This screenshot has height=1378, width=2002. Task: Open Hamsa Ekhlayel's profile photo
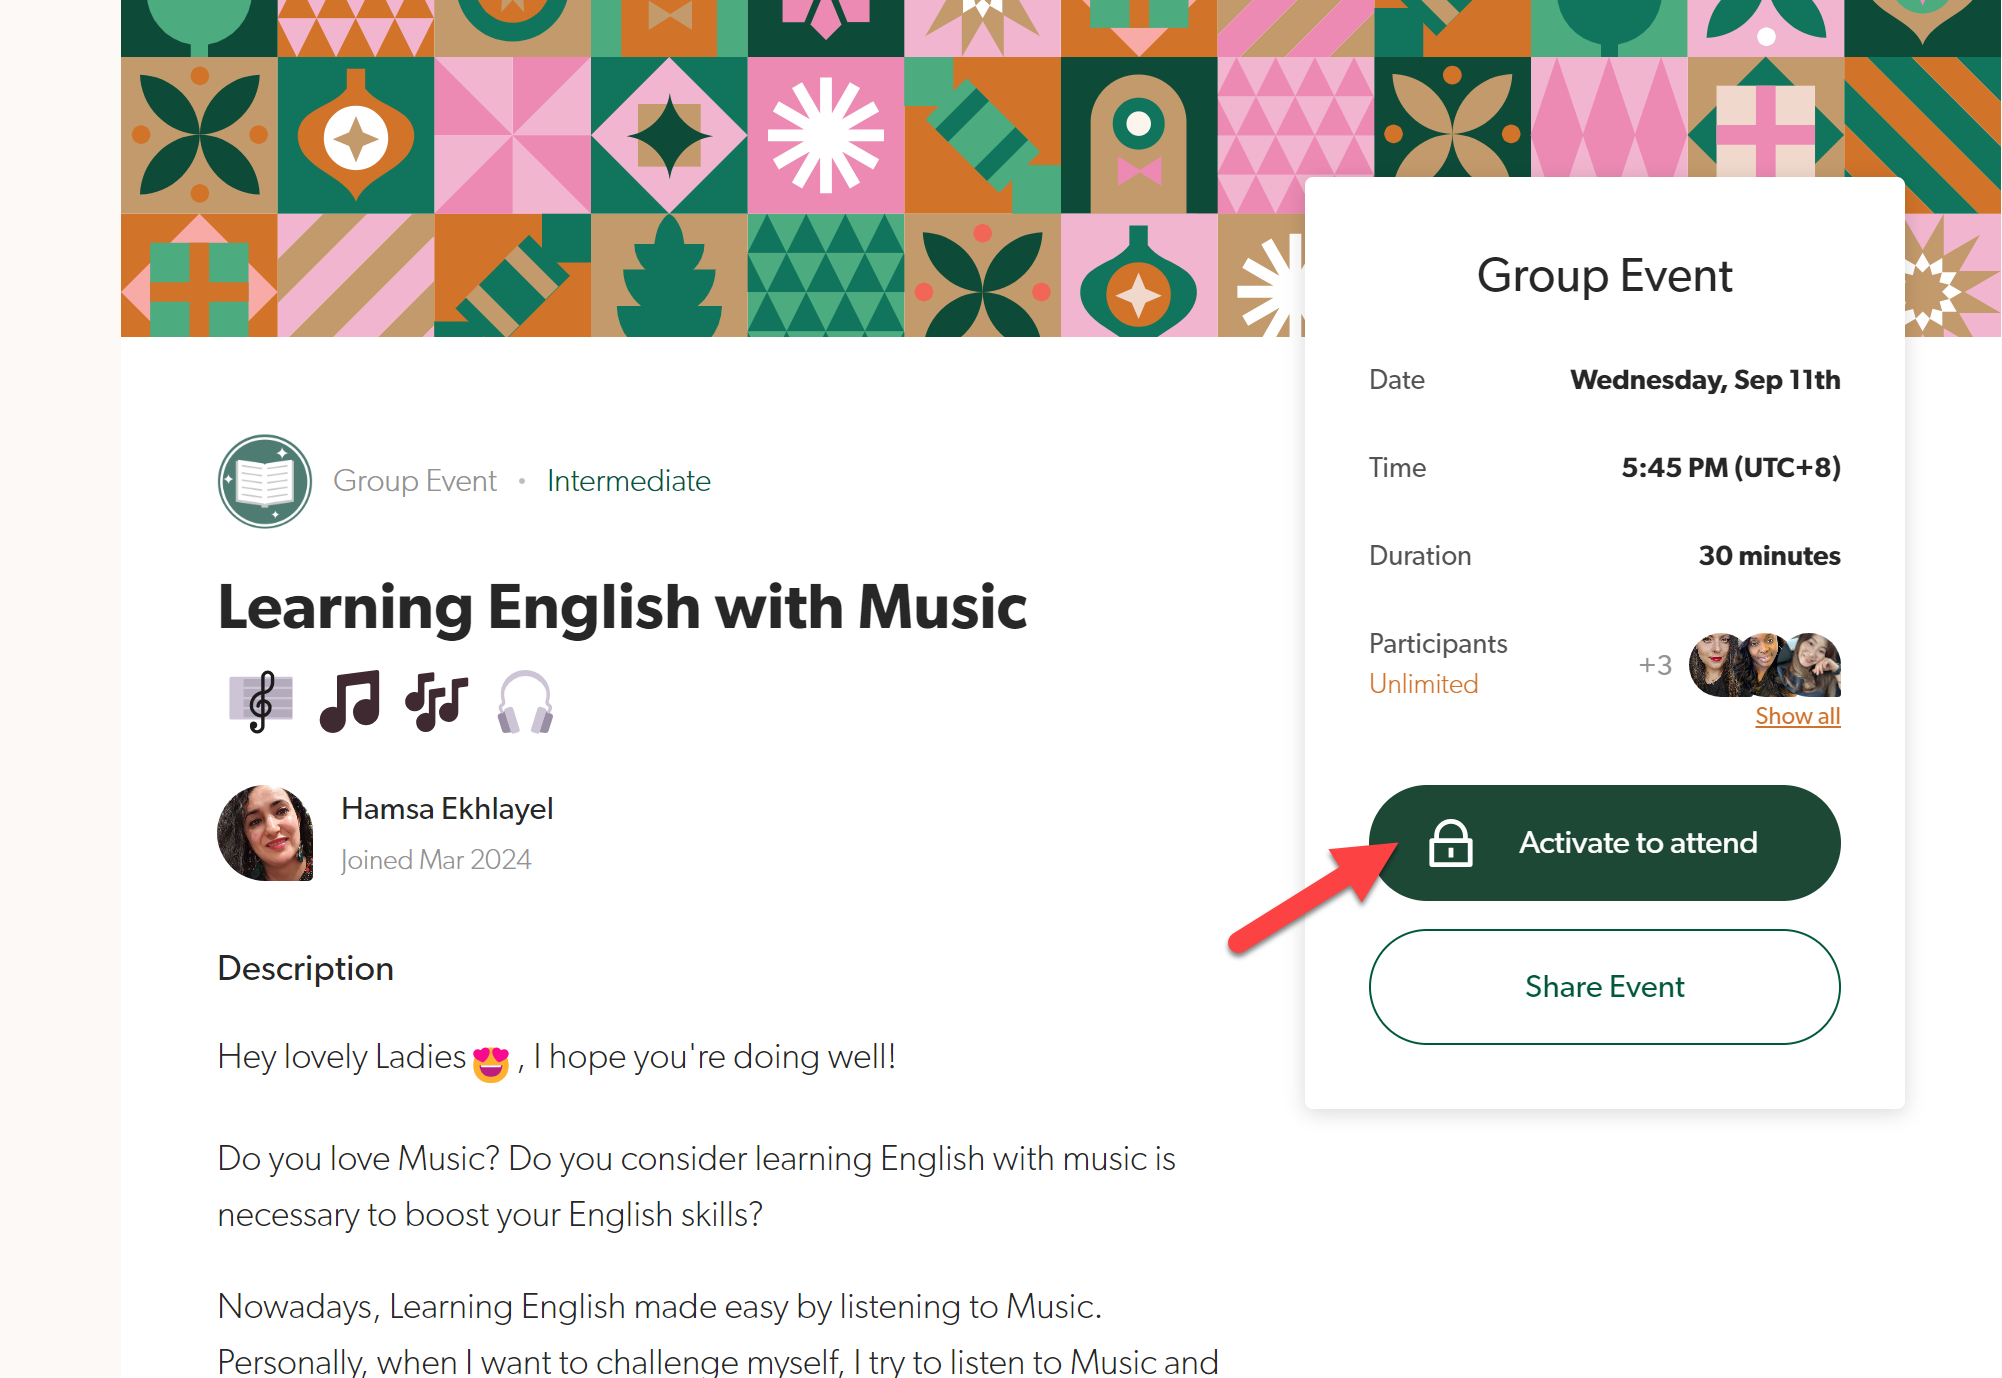[265, 833]
